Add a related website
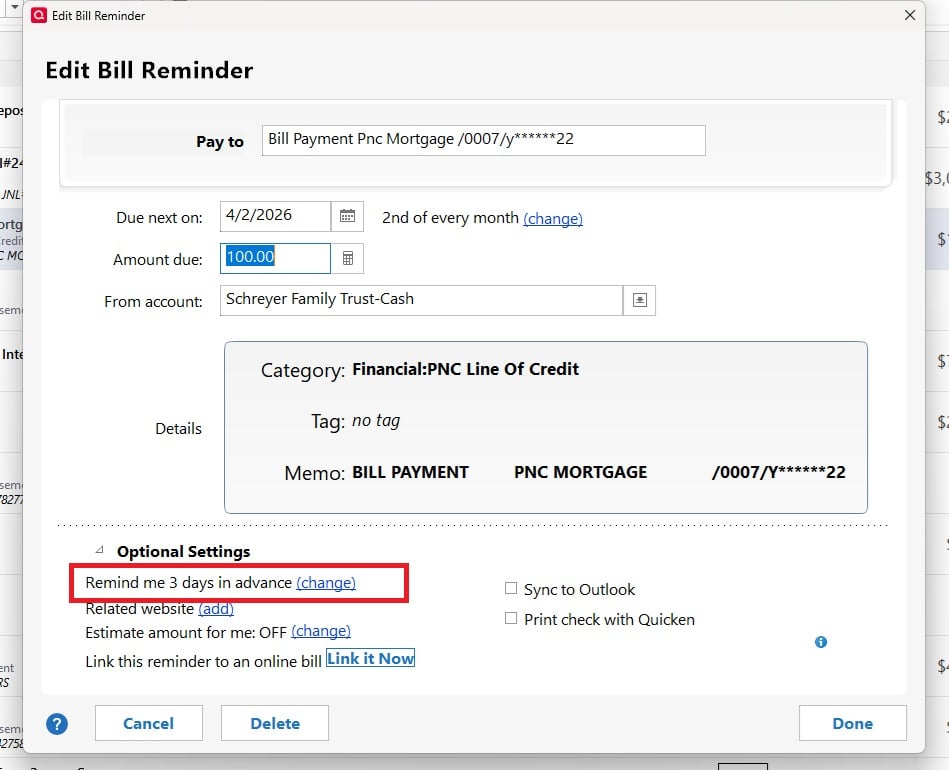 coord(216,608)
